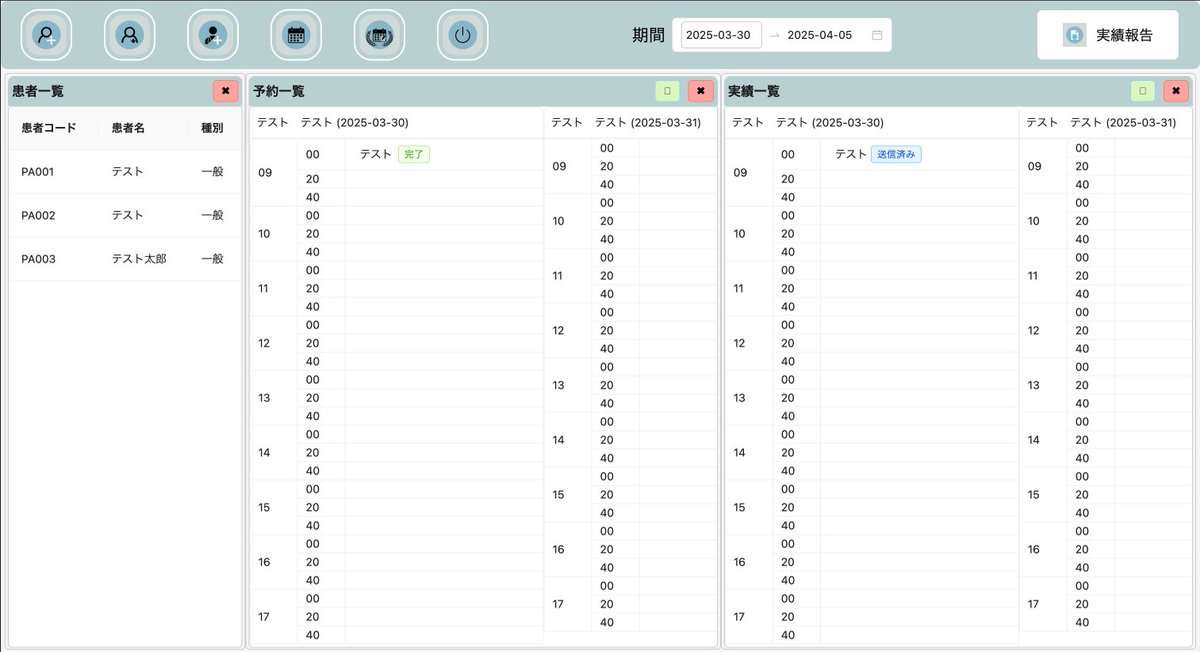1200x652 pixels.
Task: Click the 実績報告 report button
Action: (1107, 35)
